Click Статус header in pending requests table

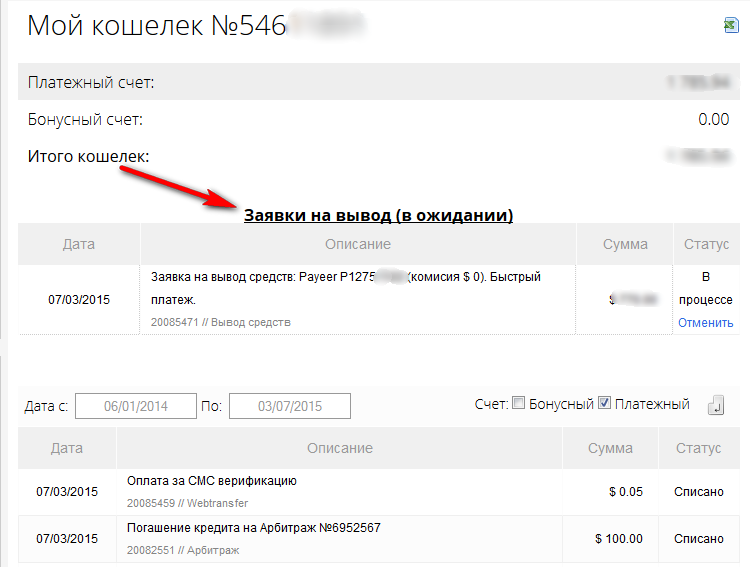click(706, 244)
